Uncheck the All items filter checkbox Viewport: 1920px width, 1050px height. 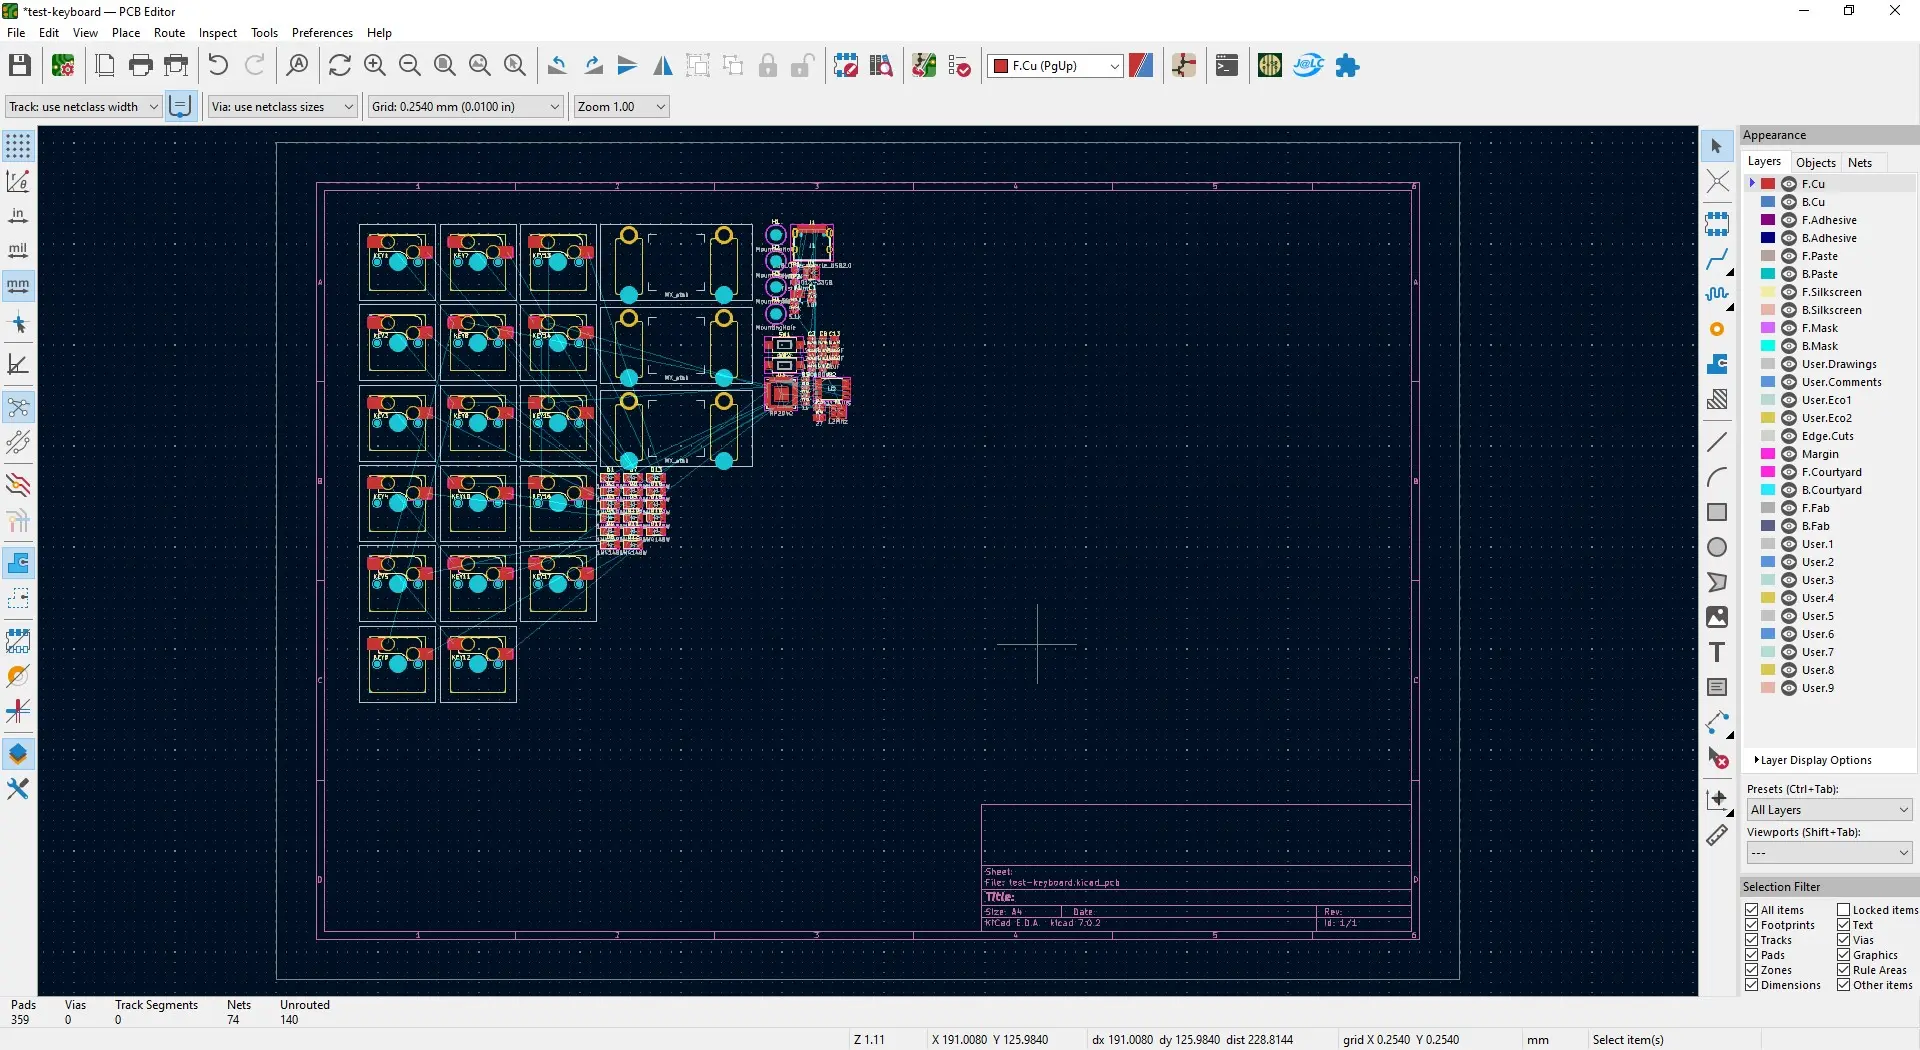coord(1752,910)
